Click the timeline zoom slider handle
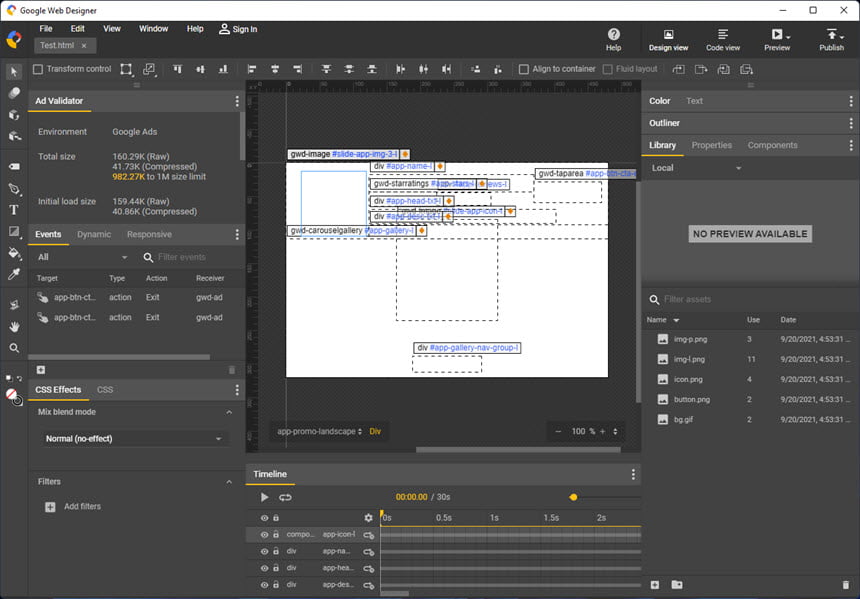This screenshot has width=860, height=599. (x=573, y=497)
